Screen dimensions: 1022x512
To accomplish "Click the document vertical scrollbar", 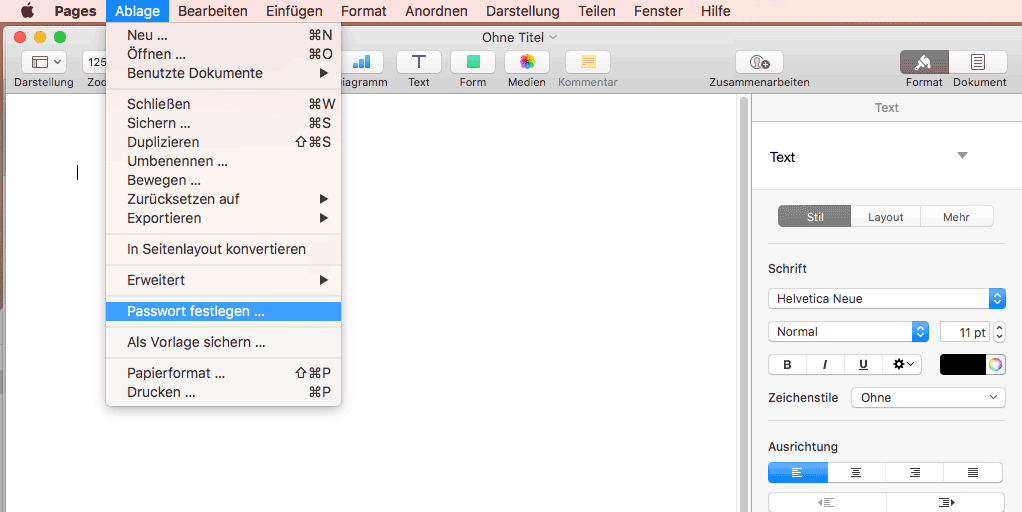I will click(x=742, y=303).
